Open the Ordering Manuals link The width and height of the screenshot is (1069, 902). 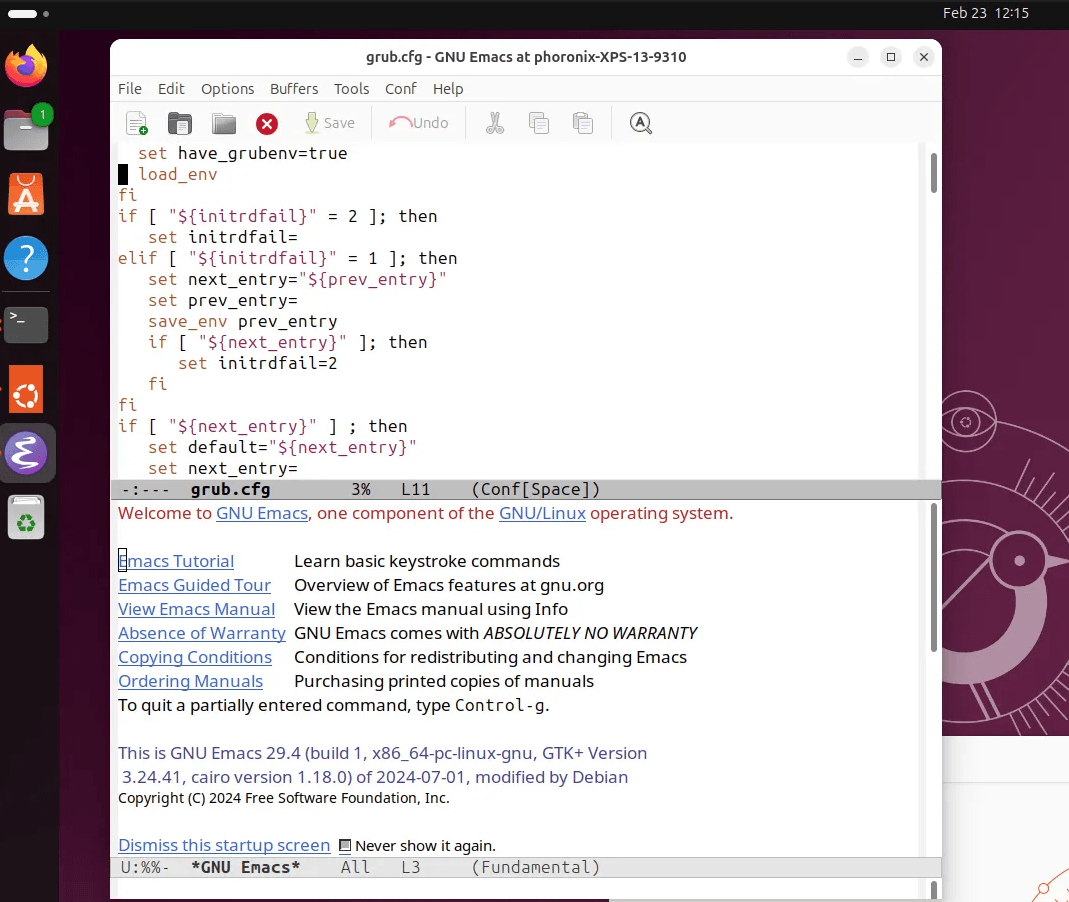coord(190,681)
